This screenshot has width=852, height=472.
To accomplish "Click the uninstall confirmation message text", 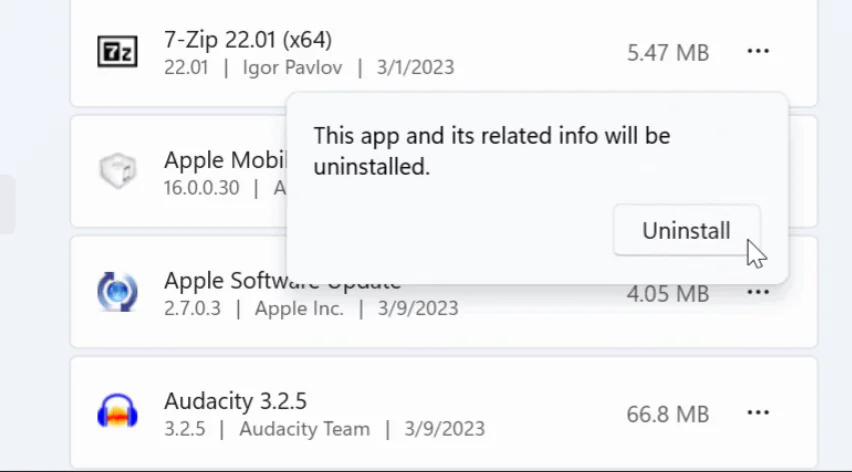I will click(x=491, y=151).
